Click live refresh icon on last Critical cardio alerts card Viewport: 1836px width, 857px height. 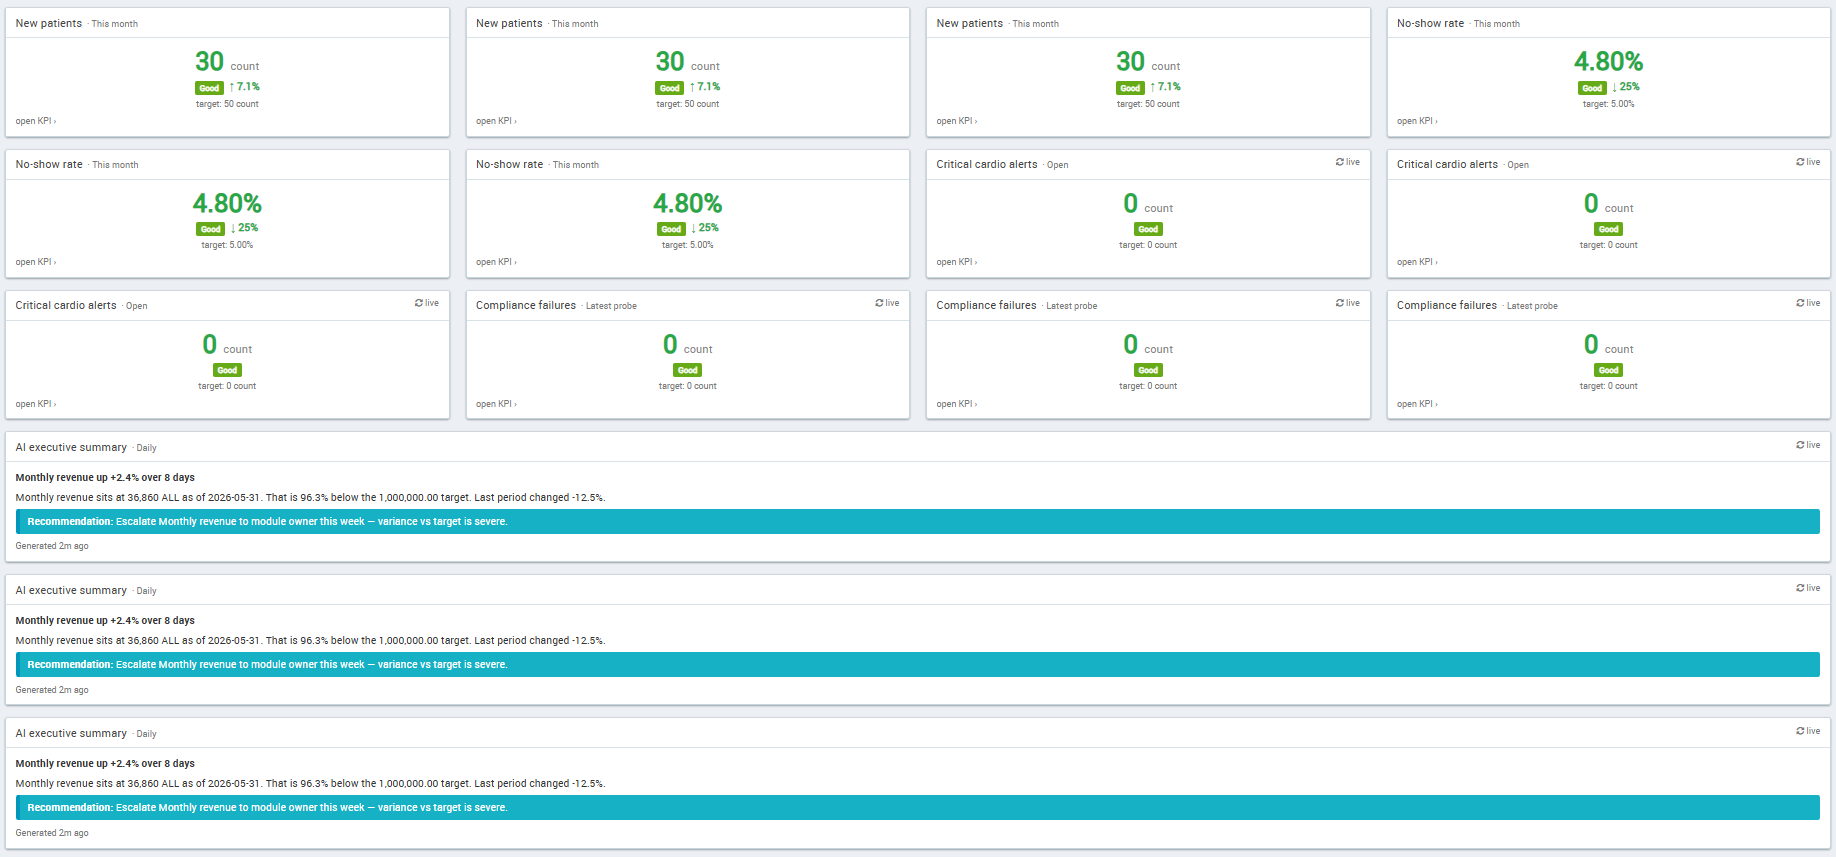(427, 303)
